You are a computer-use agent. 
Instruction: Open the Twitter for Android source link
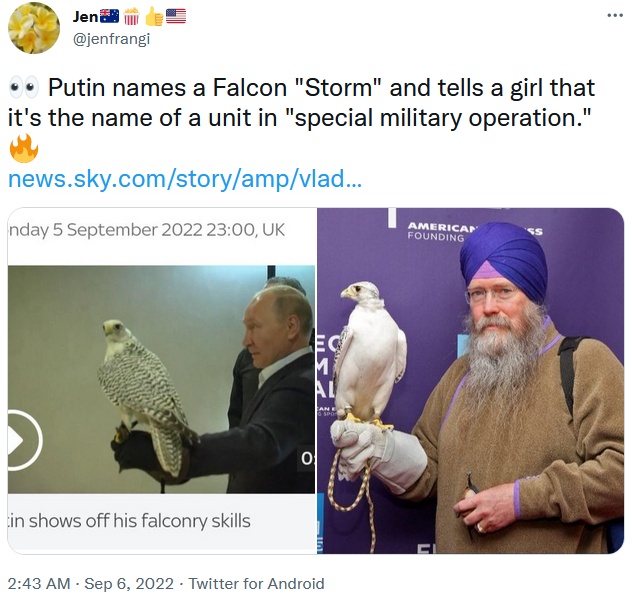[256, 583]
